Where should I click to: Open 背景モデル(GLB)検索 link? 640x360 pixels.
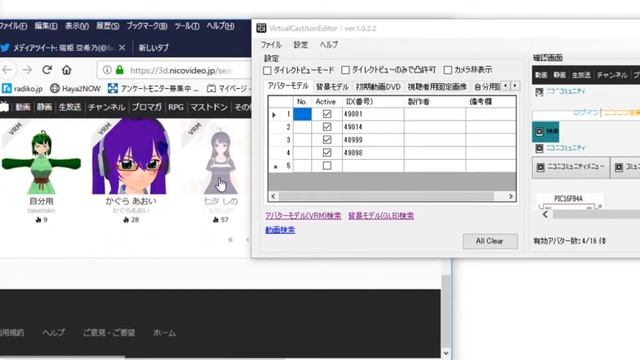[x=381, y=216]
